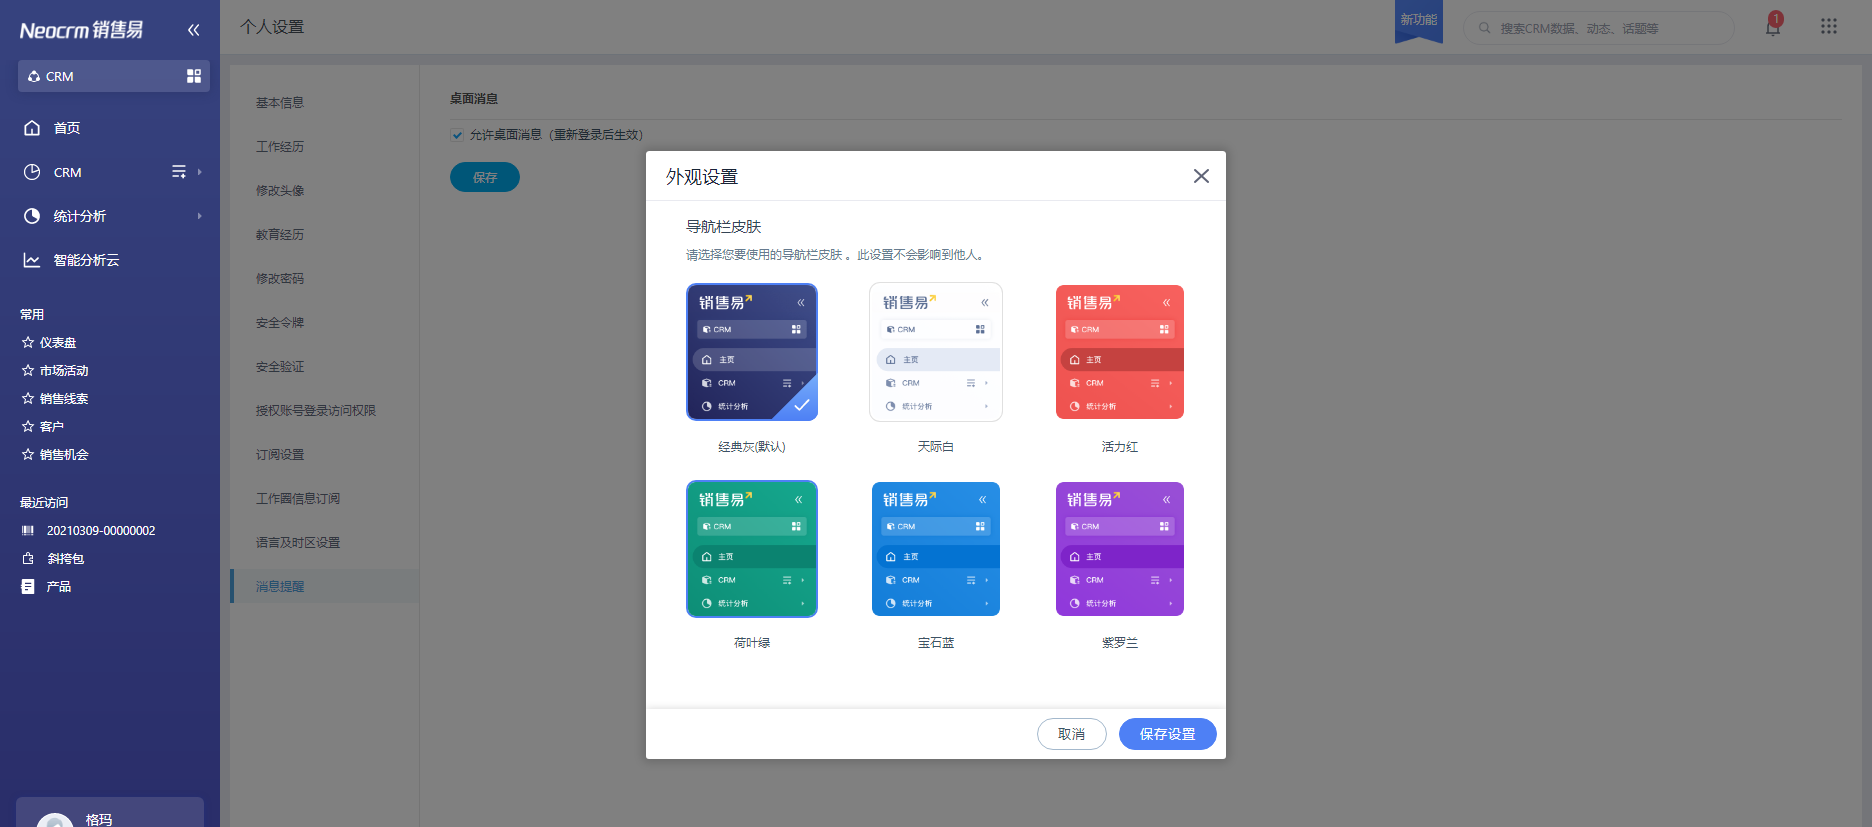Click the home icon beside 首页
The height and width of the screenshot is (827, 1872).
point(32,128)
